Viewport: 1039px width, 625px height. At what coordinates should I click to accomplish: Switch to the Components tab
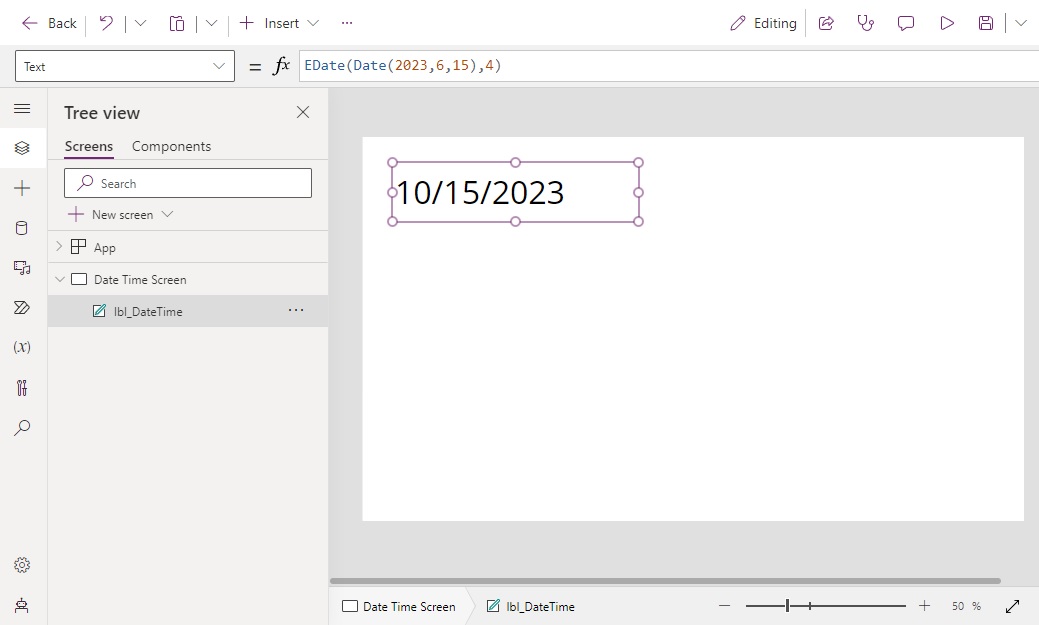click(171, 146)
